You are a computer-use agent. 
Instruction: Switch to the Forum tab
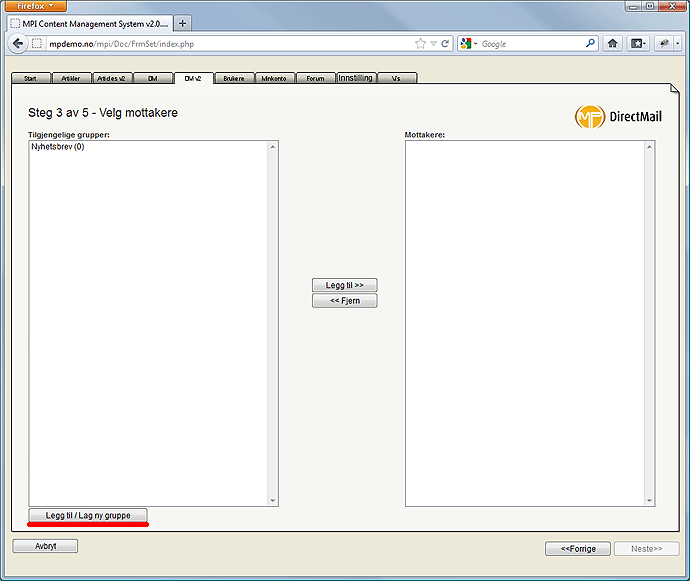click(x=316, y=78)
